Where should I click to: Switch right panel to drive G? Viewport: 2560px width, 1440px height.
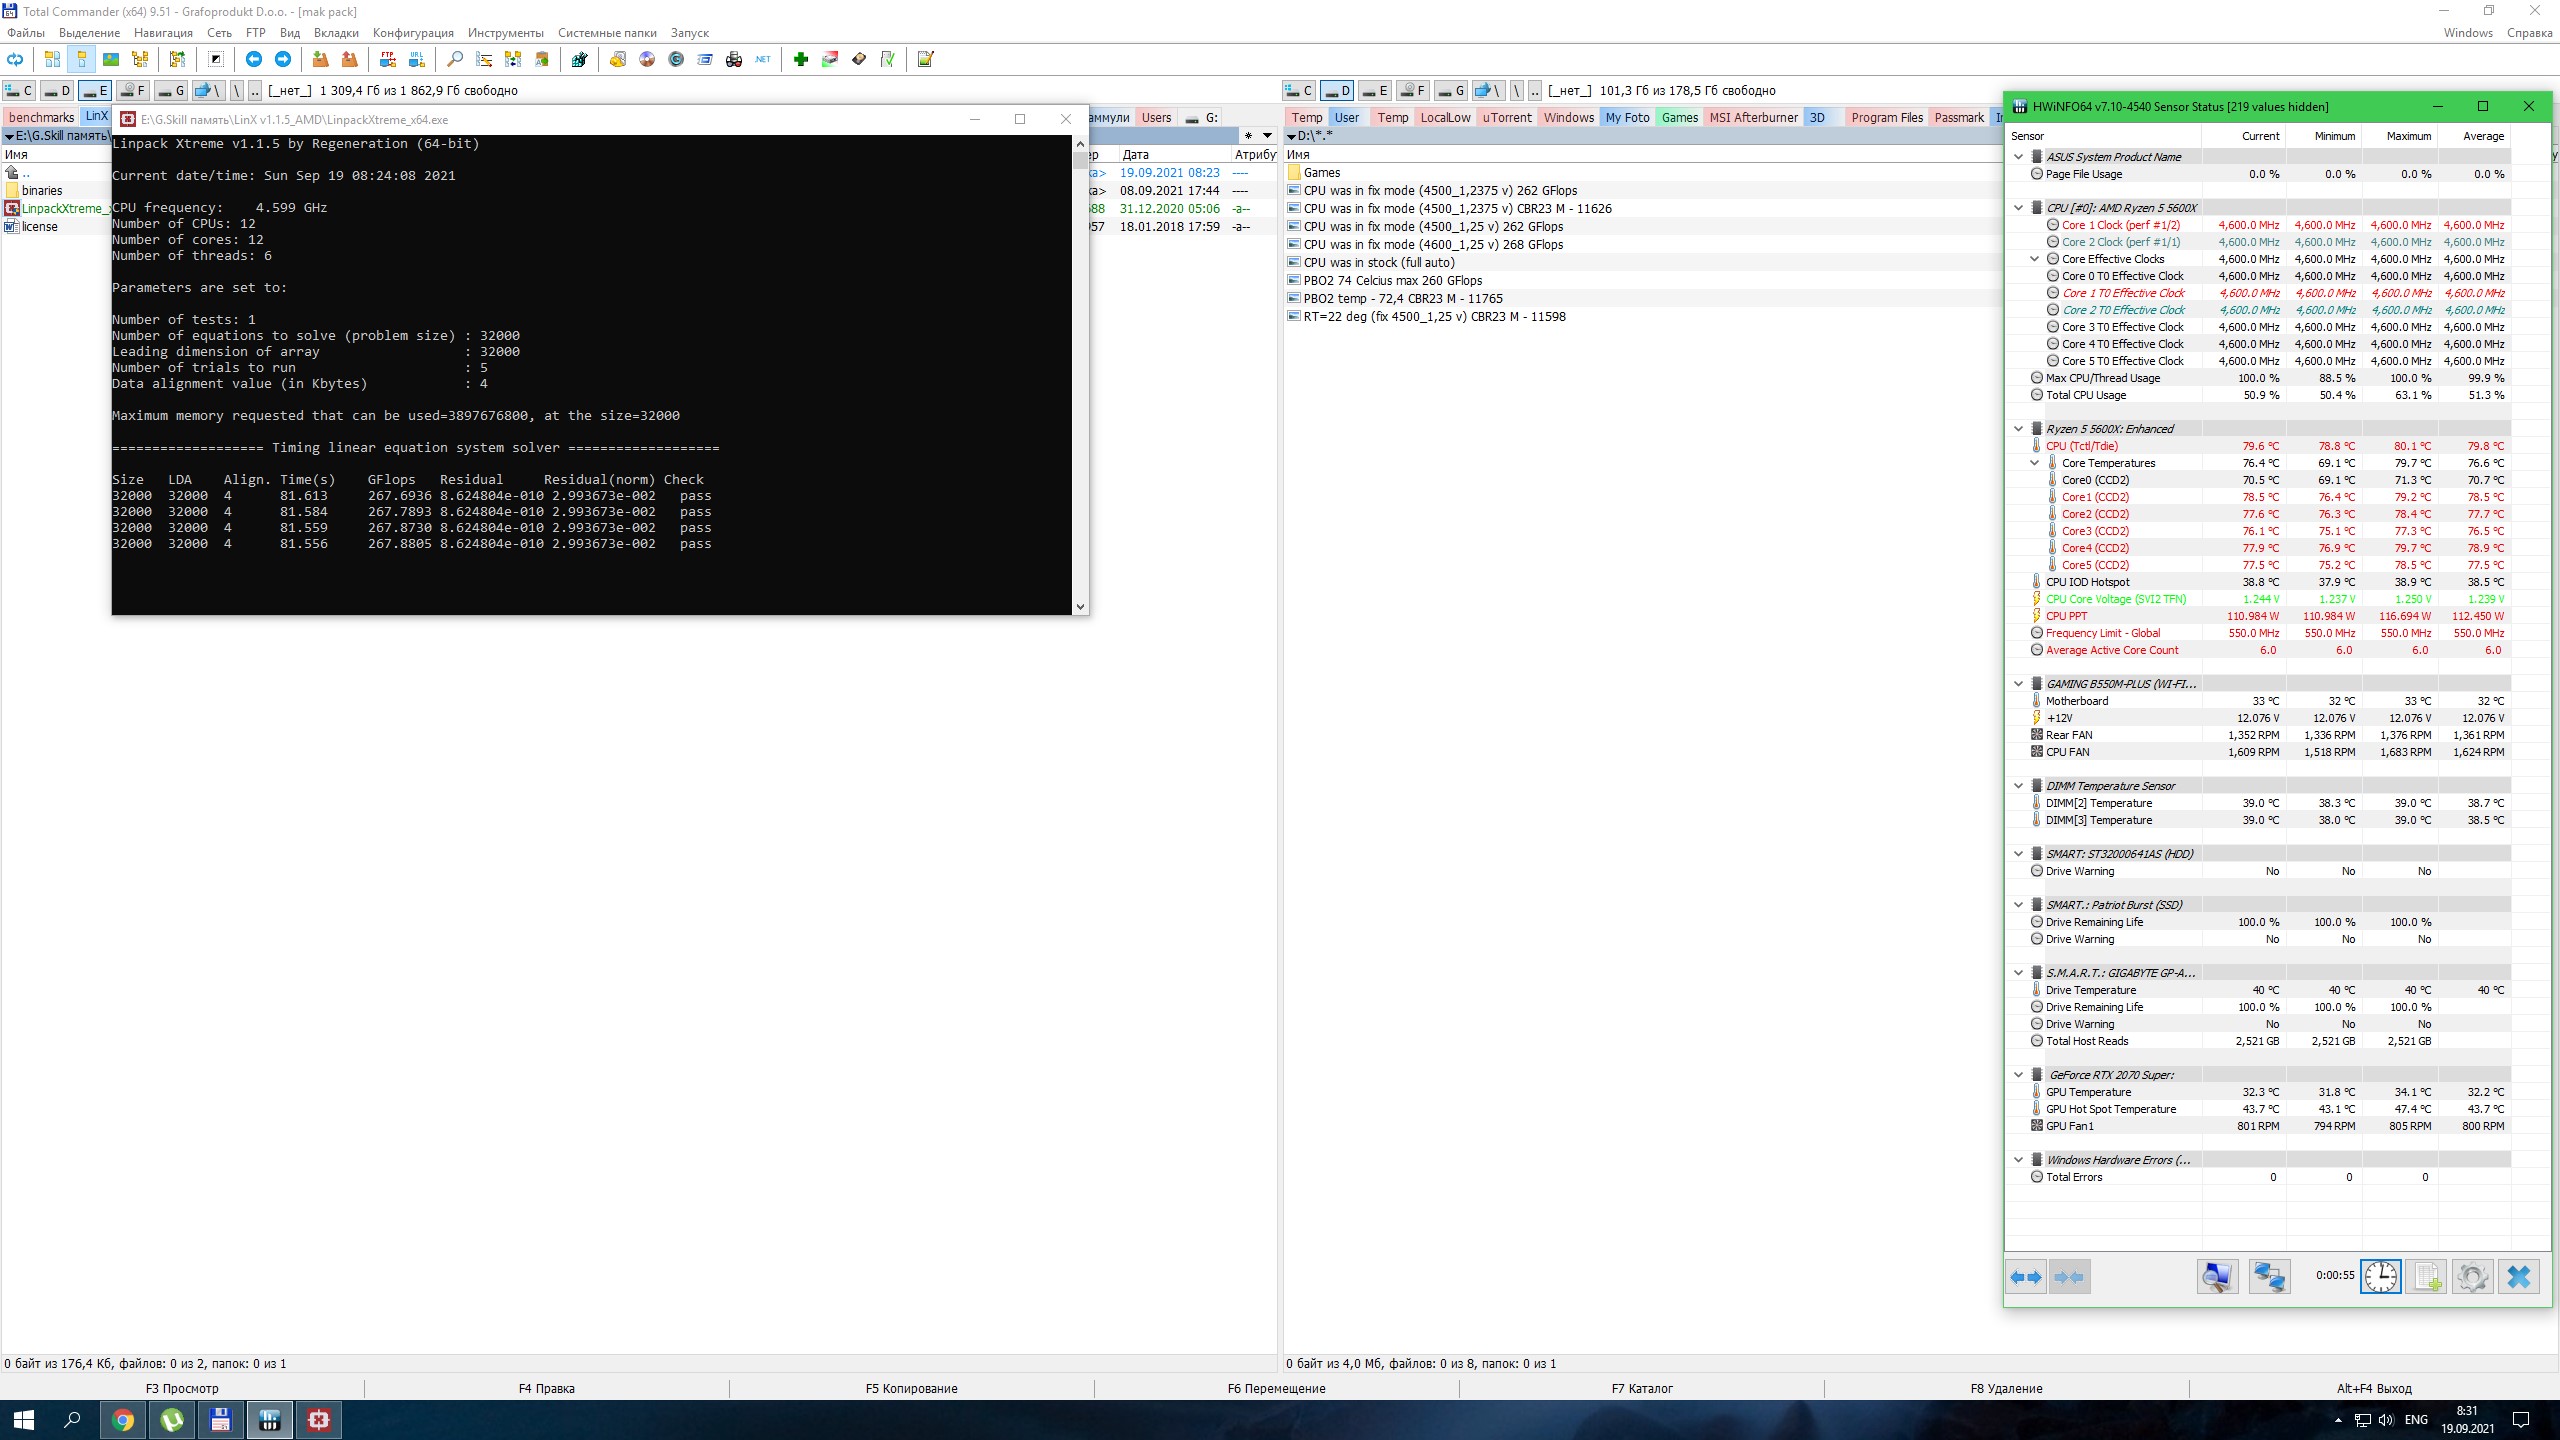(1451, 91)
